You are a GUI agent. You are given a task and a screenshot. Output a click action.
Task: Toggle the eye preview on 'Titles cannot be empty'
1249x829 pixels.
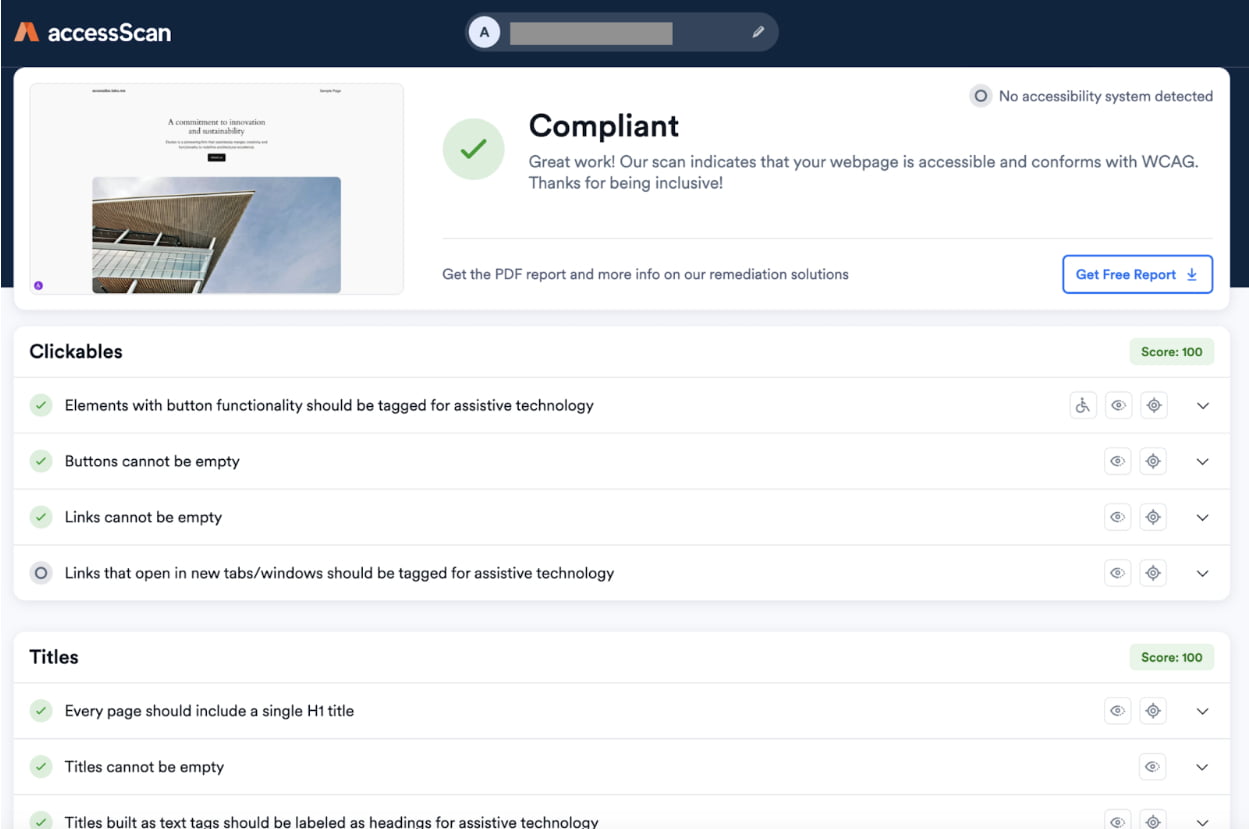[1152, 766]
